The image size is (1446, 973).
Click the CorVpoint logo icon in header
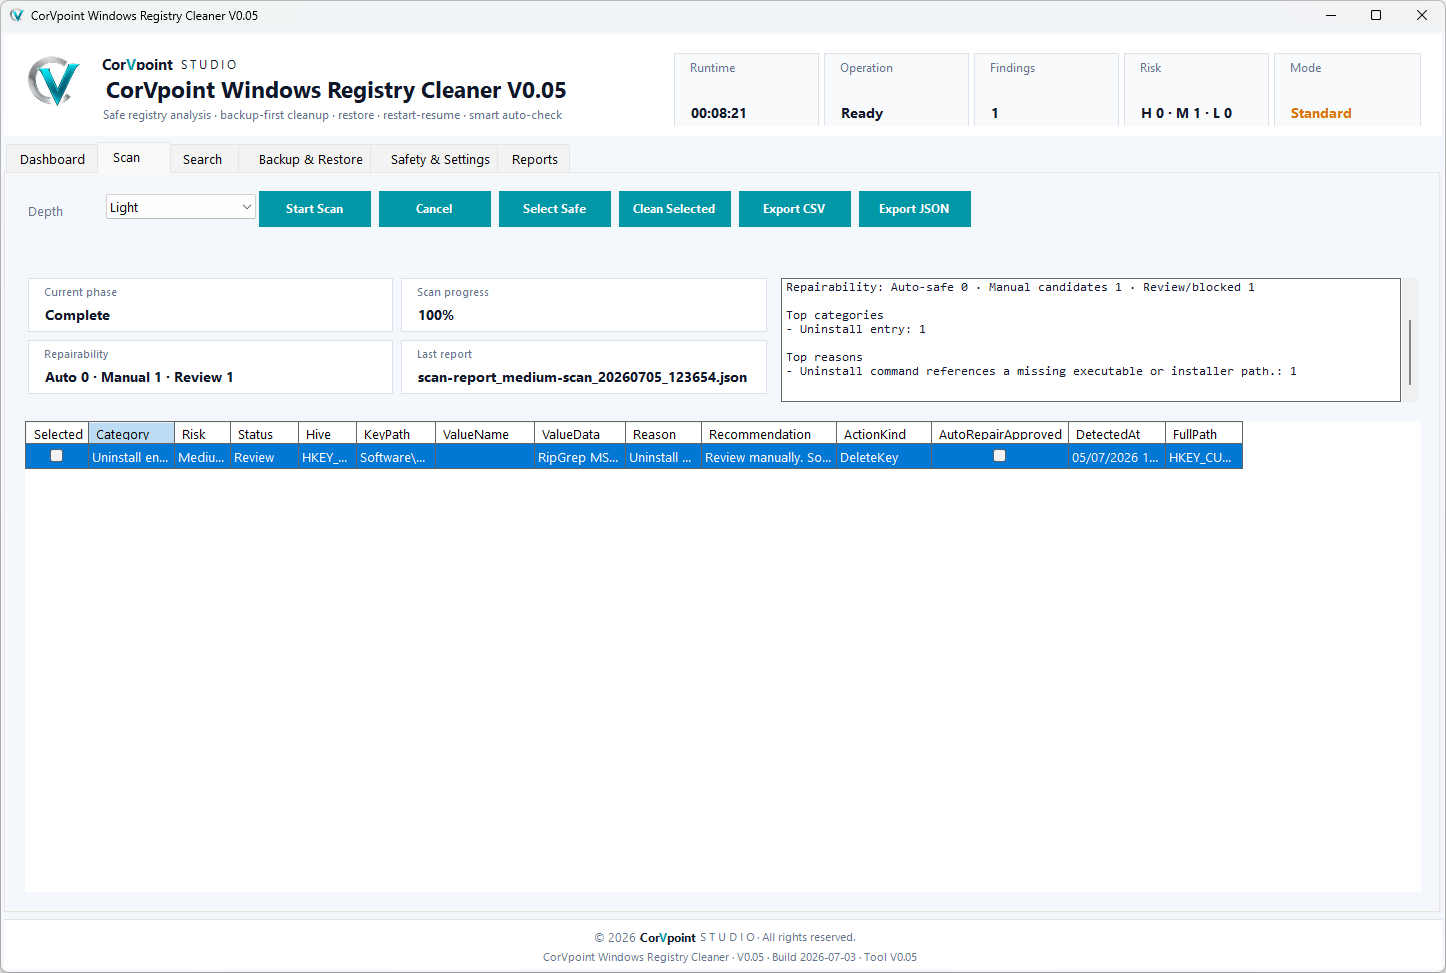(x=54, y=82)
